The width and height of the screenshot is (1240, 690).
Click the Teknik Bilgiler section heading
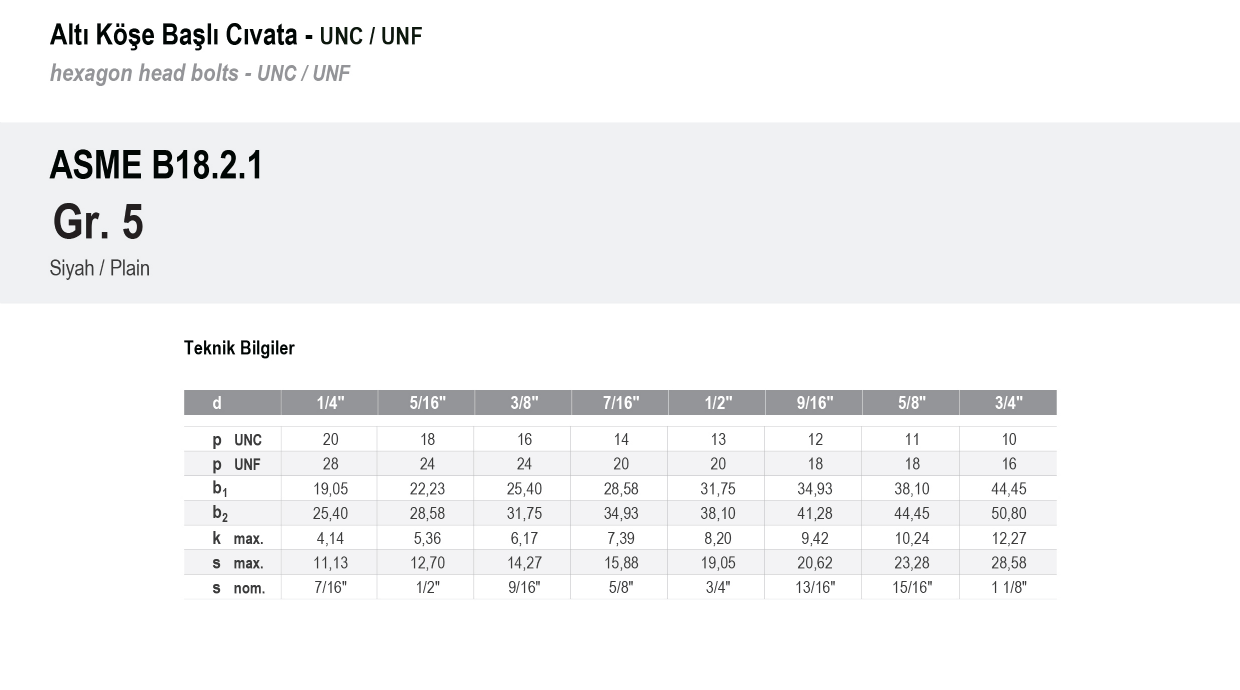click(239, 348)
